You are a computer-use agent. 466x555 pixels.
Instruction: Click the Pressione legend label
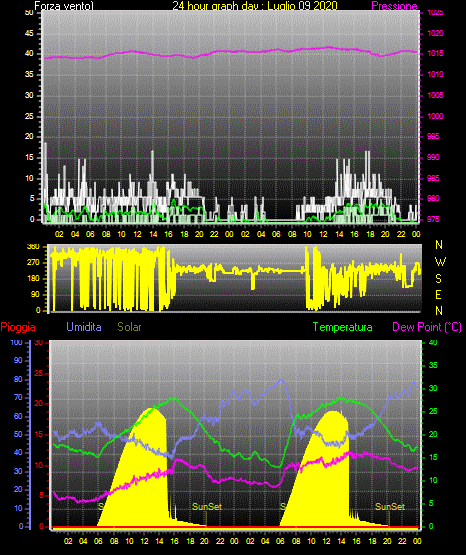pyautogui.click(x=394, y=6)
